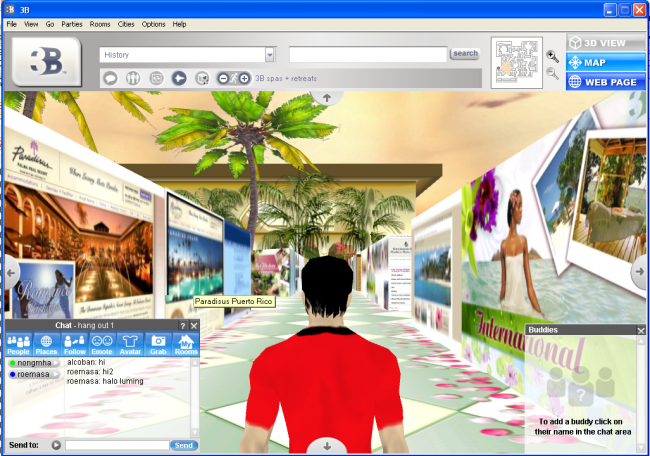Click the chat message input field
The height and width of the screenshot is (456, 650).
116,445
